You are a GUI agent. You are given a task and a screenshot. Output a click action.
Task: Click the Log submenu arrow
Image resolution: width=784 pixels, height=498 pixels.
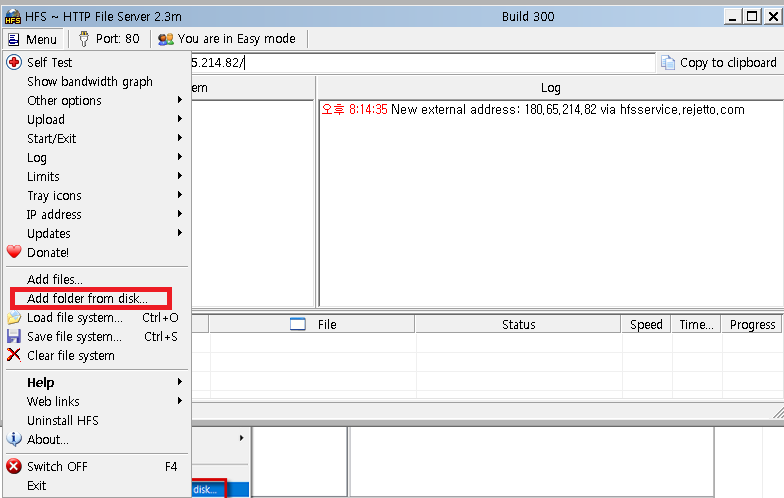180,157
